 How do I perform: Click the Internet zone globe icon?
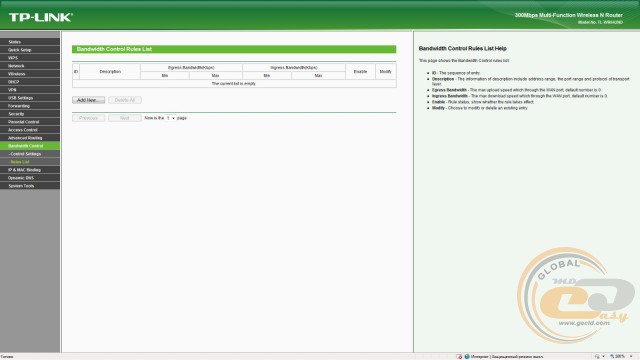click(467, 356)
